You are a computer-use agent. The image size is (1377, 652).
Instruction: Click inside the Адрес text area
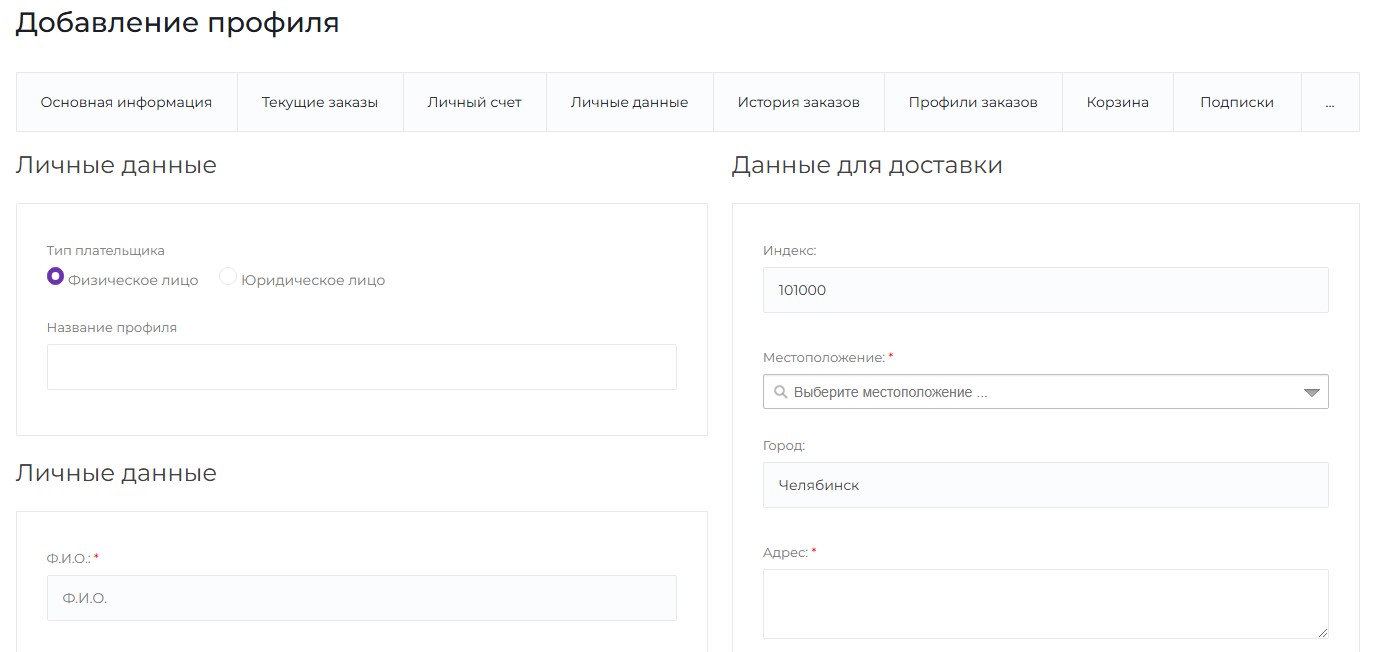(1045, 600)
